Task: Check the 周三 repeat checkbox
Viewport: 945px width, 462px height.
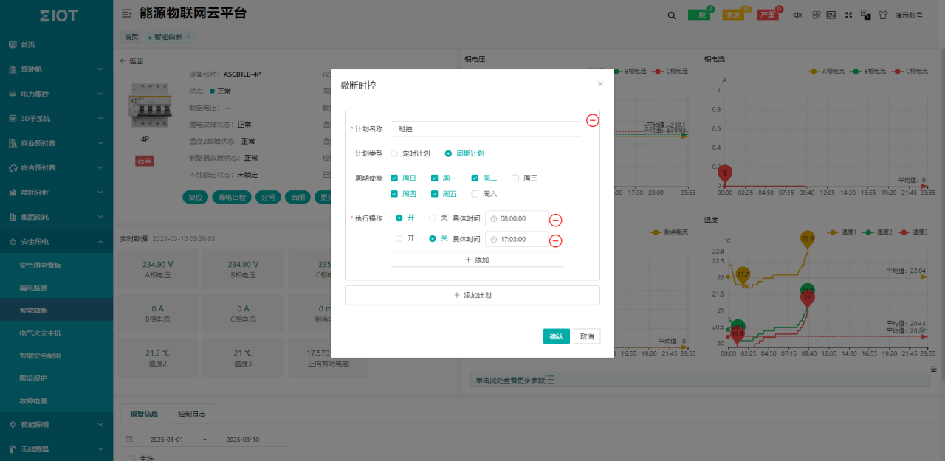Action: tap(515, 178)
